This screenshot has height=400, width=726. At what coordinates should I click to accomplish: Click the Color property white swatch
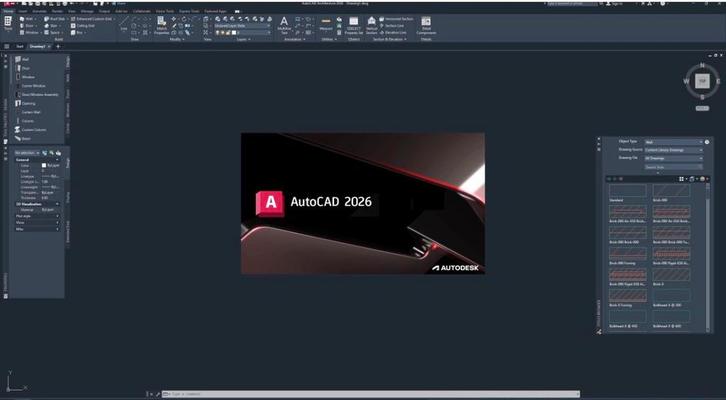45,166
